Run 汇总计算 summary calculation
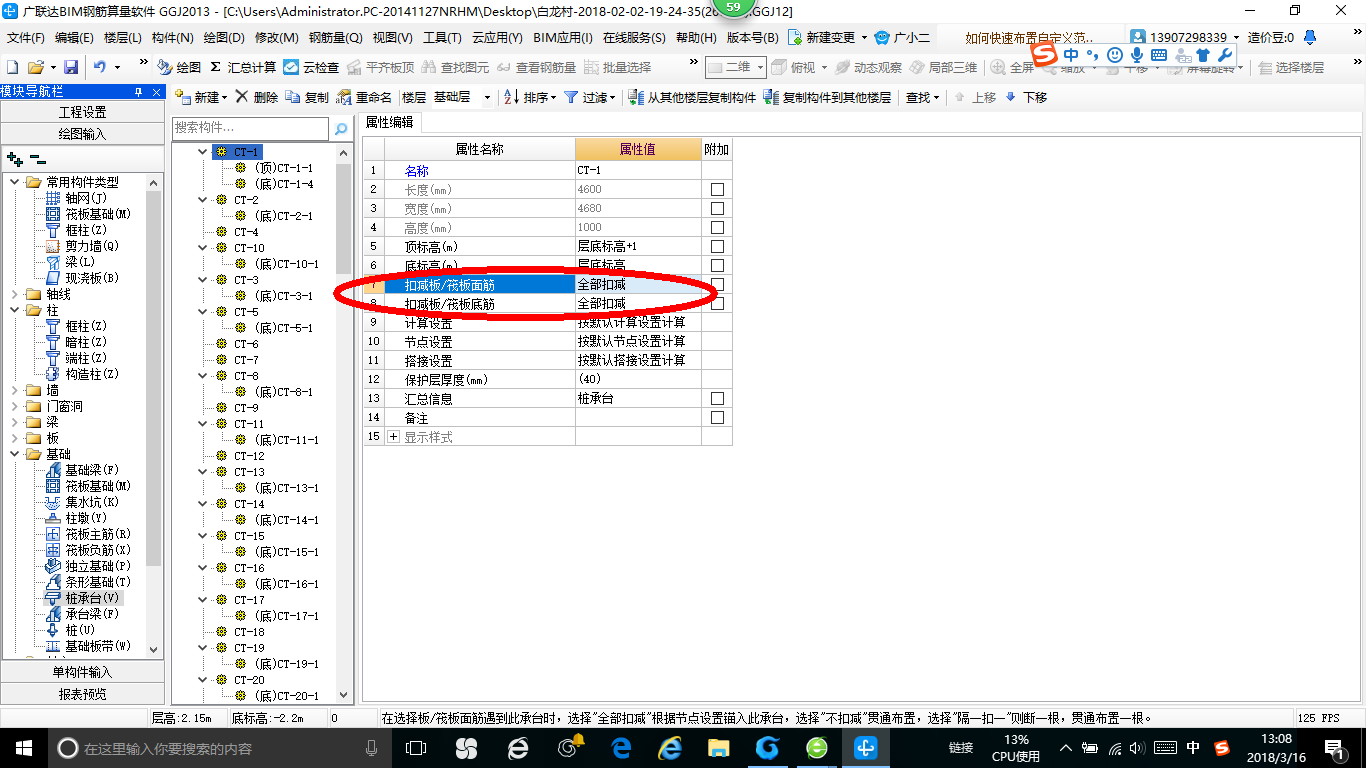 243,67
